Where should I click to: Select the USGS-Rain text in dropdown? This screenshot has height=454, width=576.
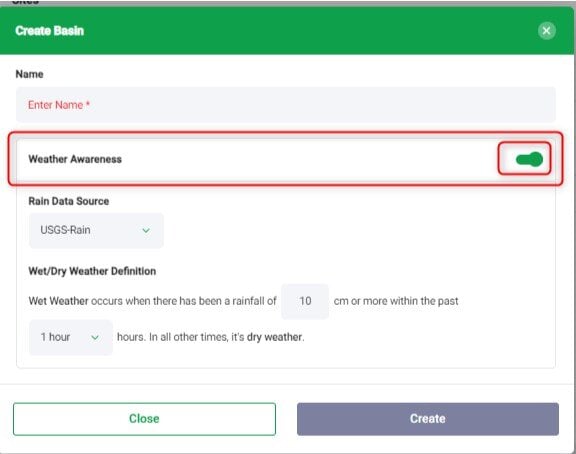[65, 230]
